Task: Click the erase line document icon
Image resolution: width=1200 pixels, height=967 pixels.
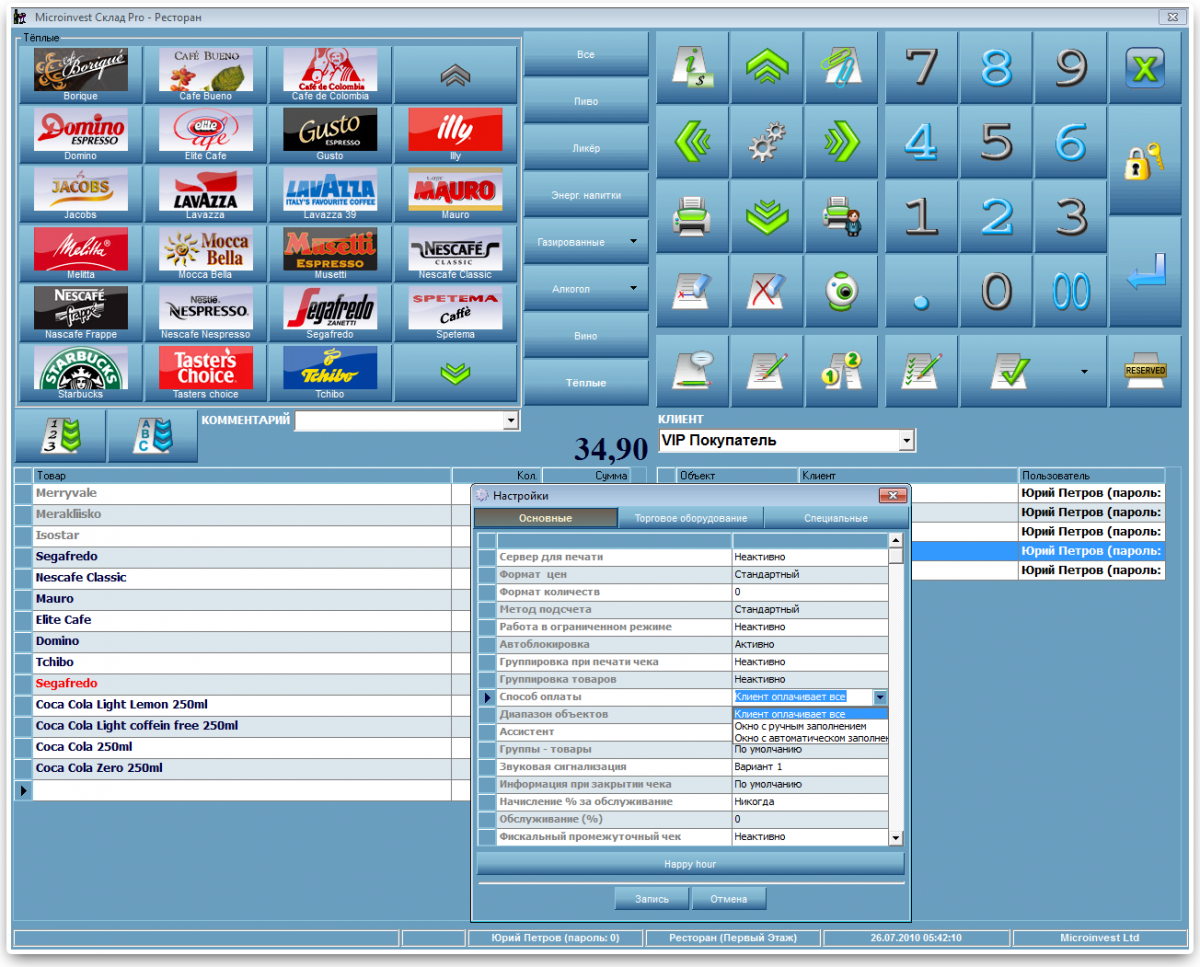Action: point(692,291)
